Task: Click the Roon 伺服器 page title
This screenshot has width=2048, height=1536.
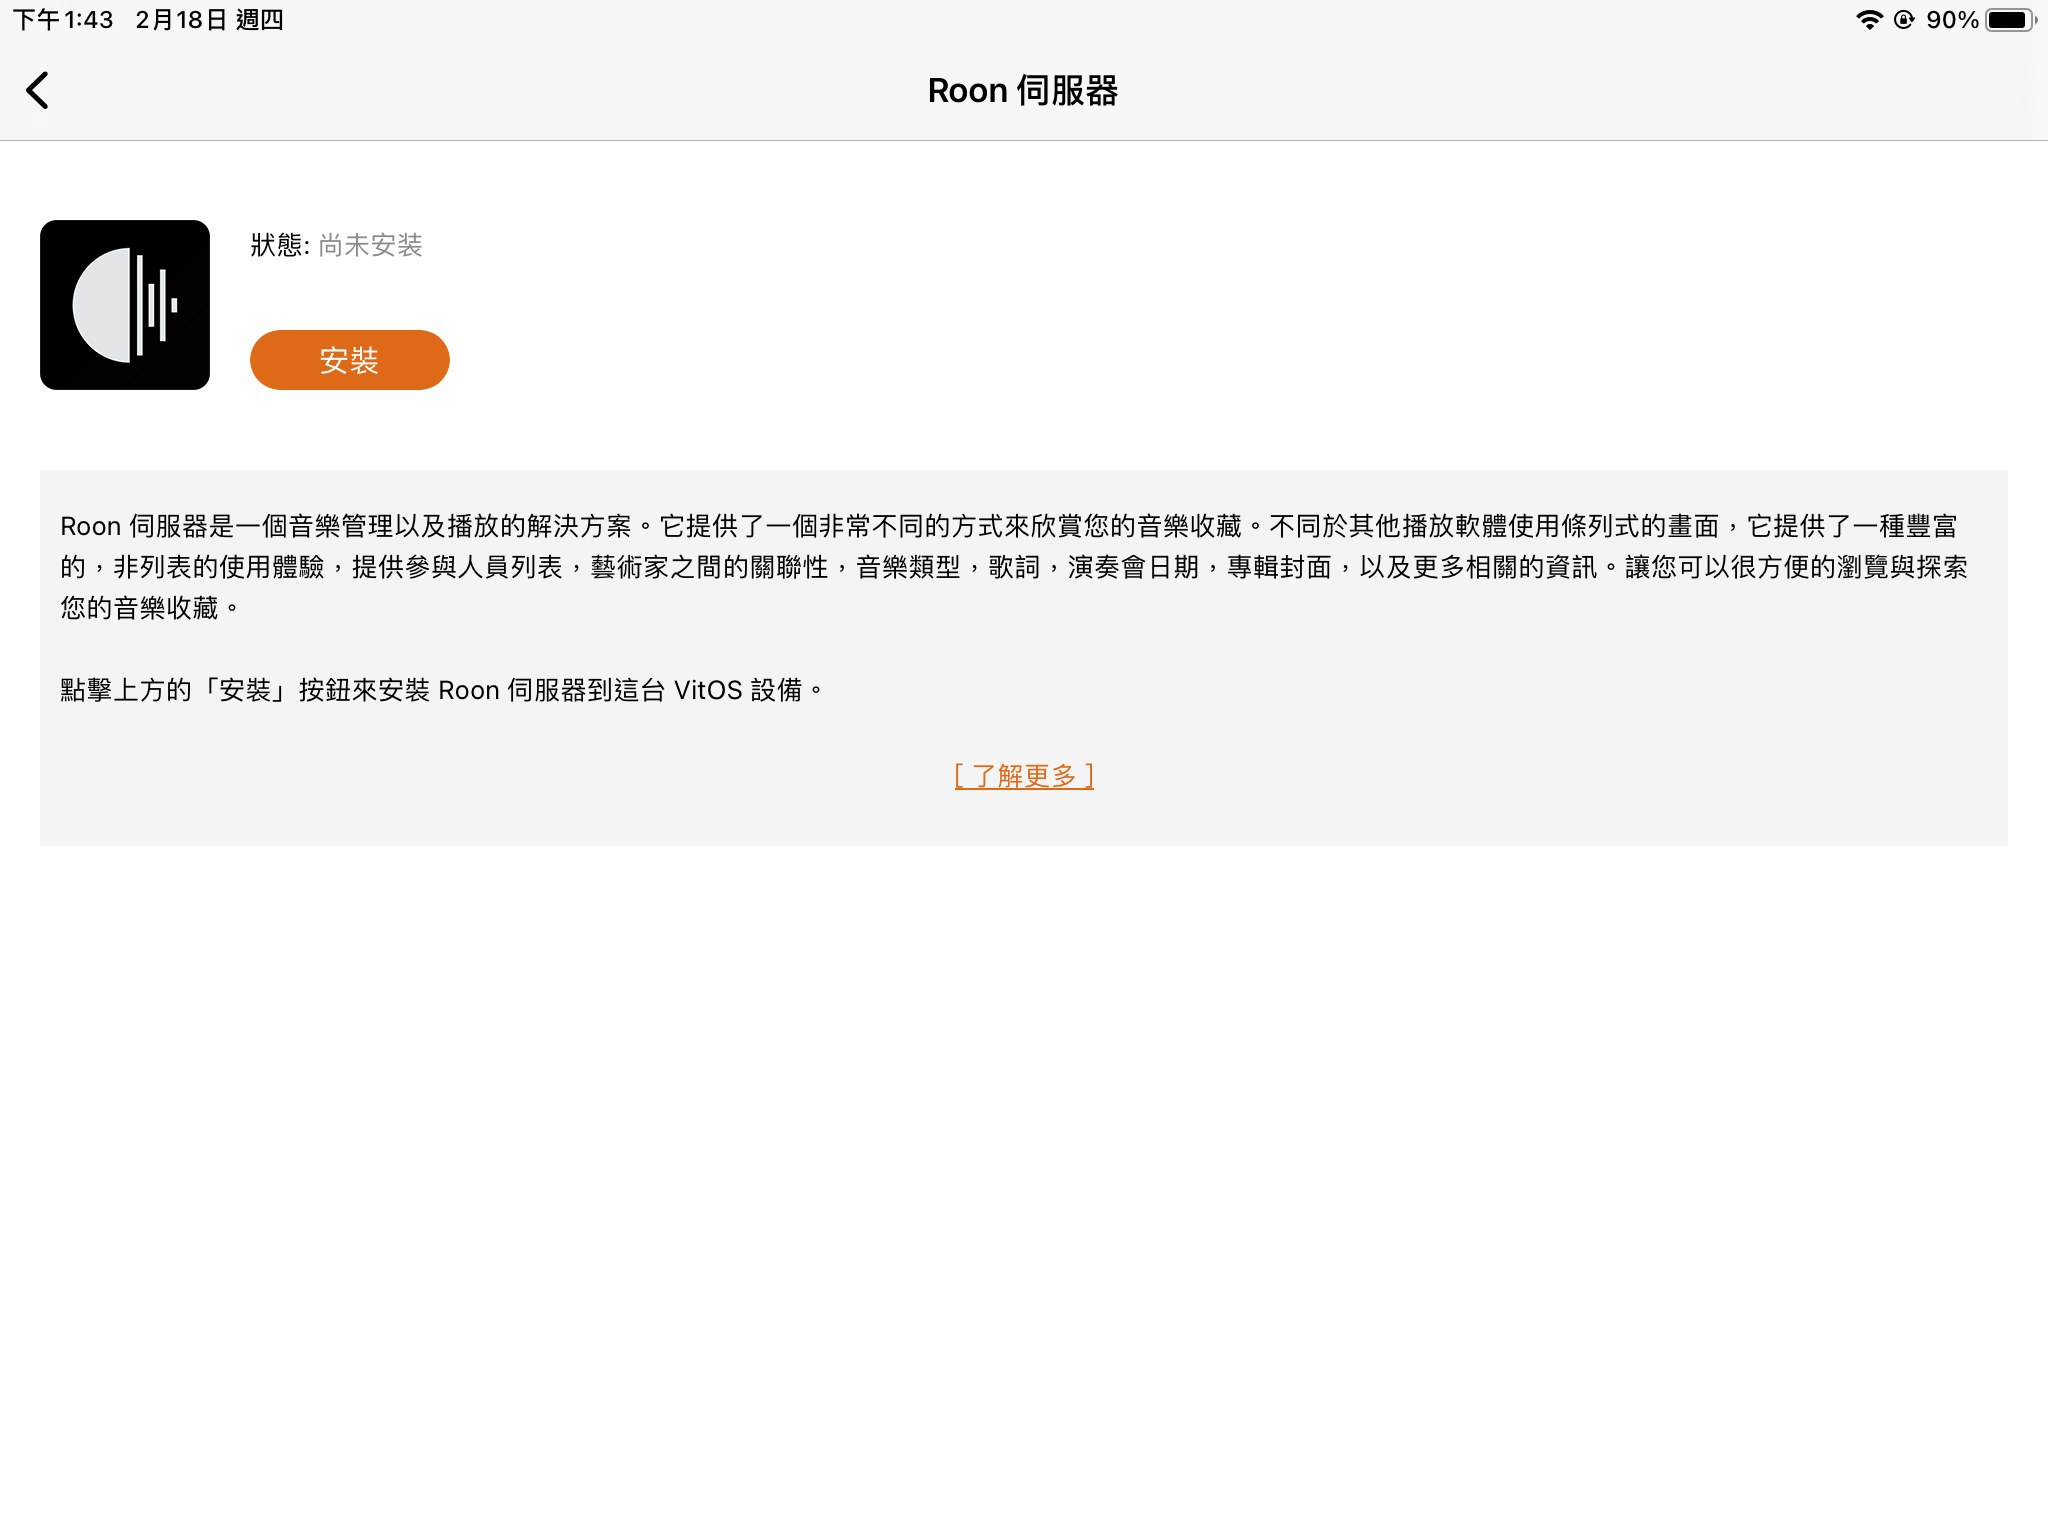Action: [x=1023, y=91]
